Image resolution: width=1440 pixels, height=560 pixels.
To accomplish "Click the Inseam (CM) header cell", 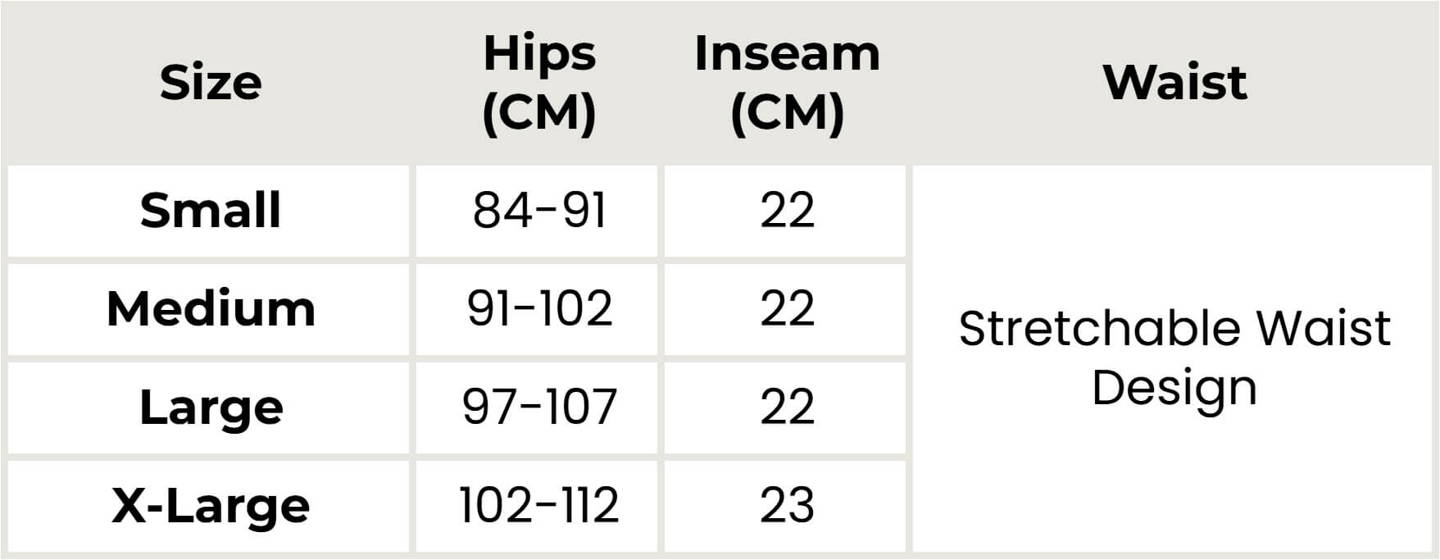I will click(x=787, y=84).
